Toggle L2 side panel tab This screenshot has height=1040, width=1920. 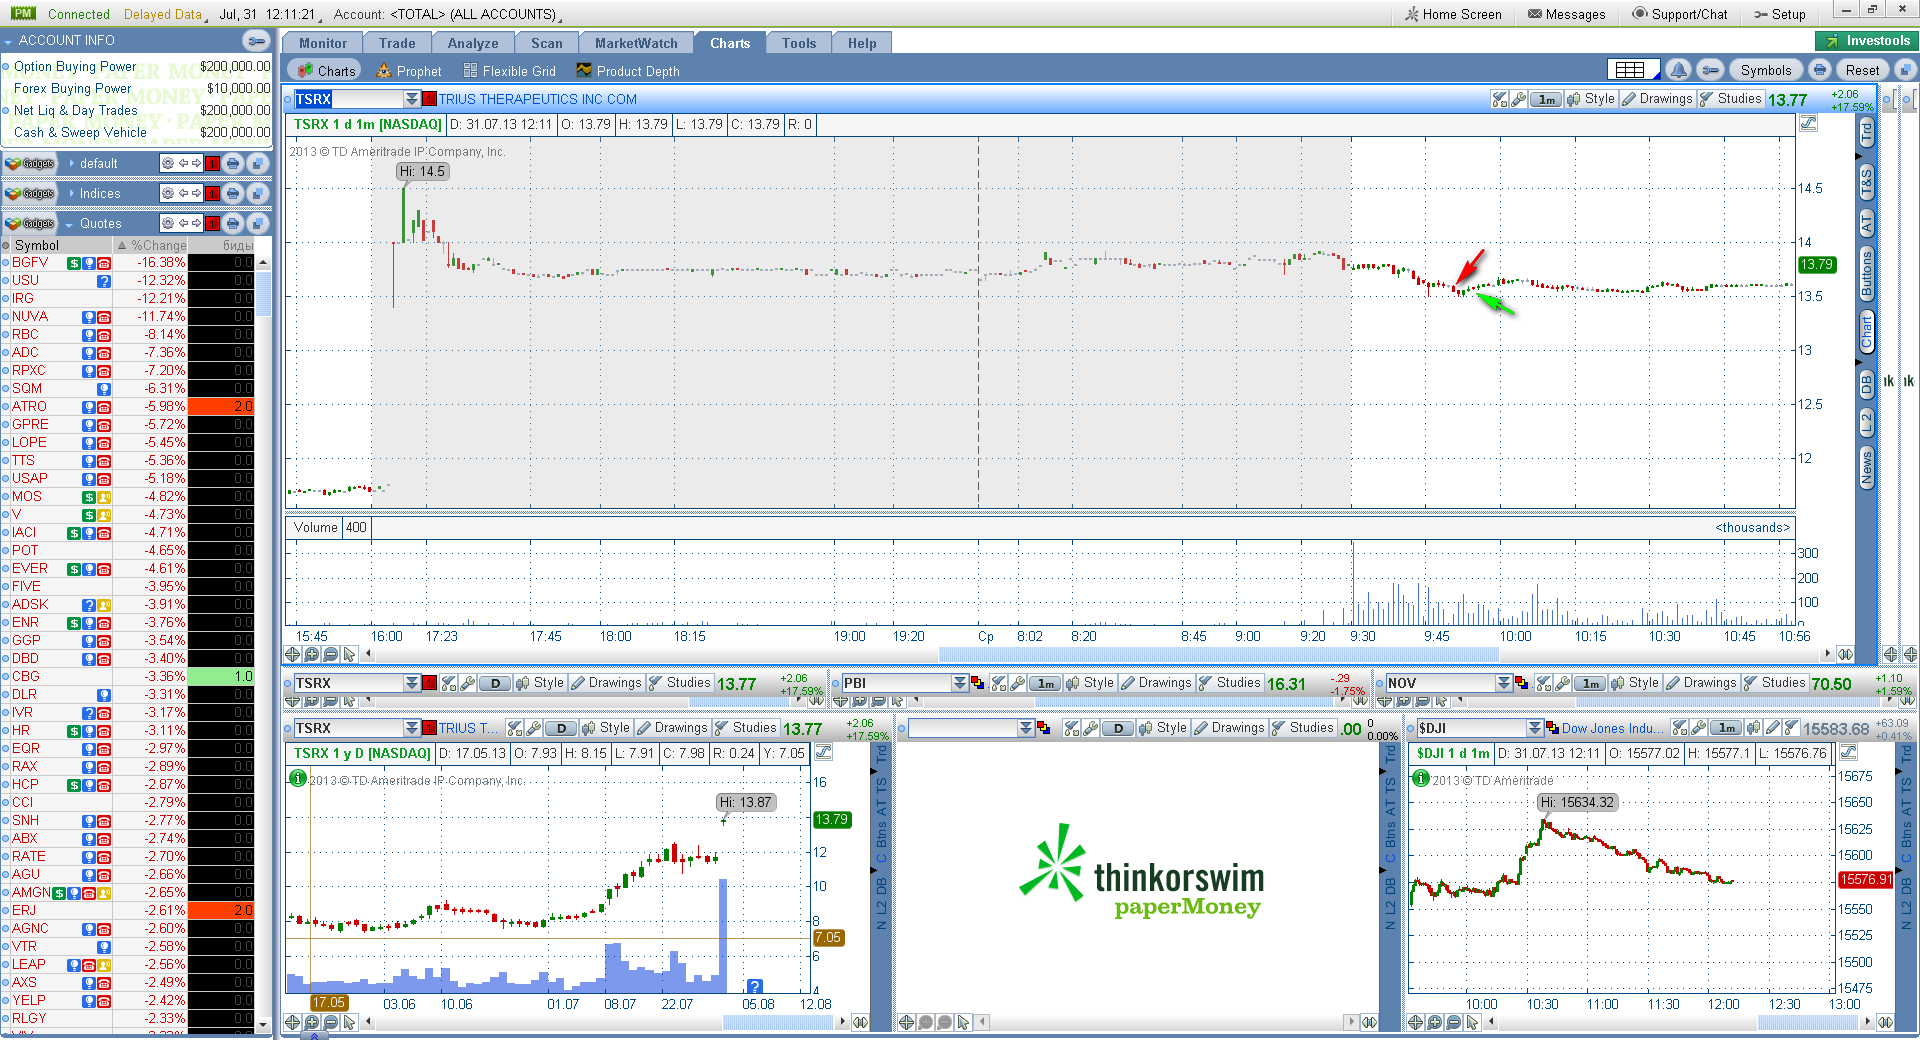point(1866,423)
